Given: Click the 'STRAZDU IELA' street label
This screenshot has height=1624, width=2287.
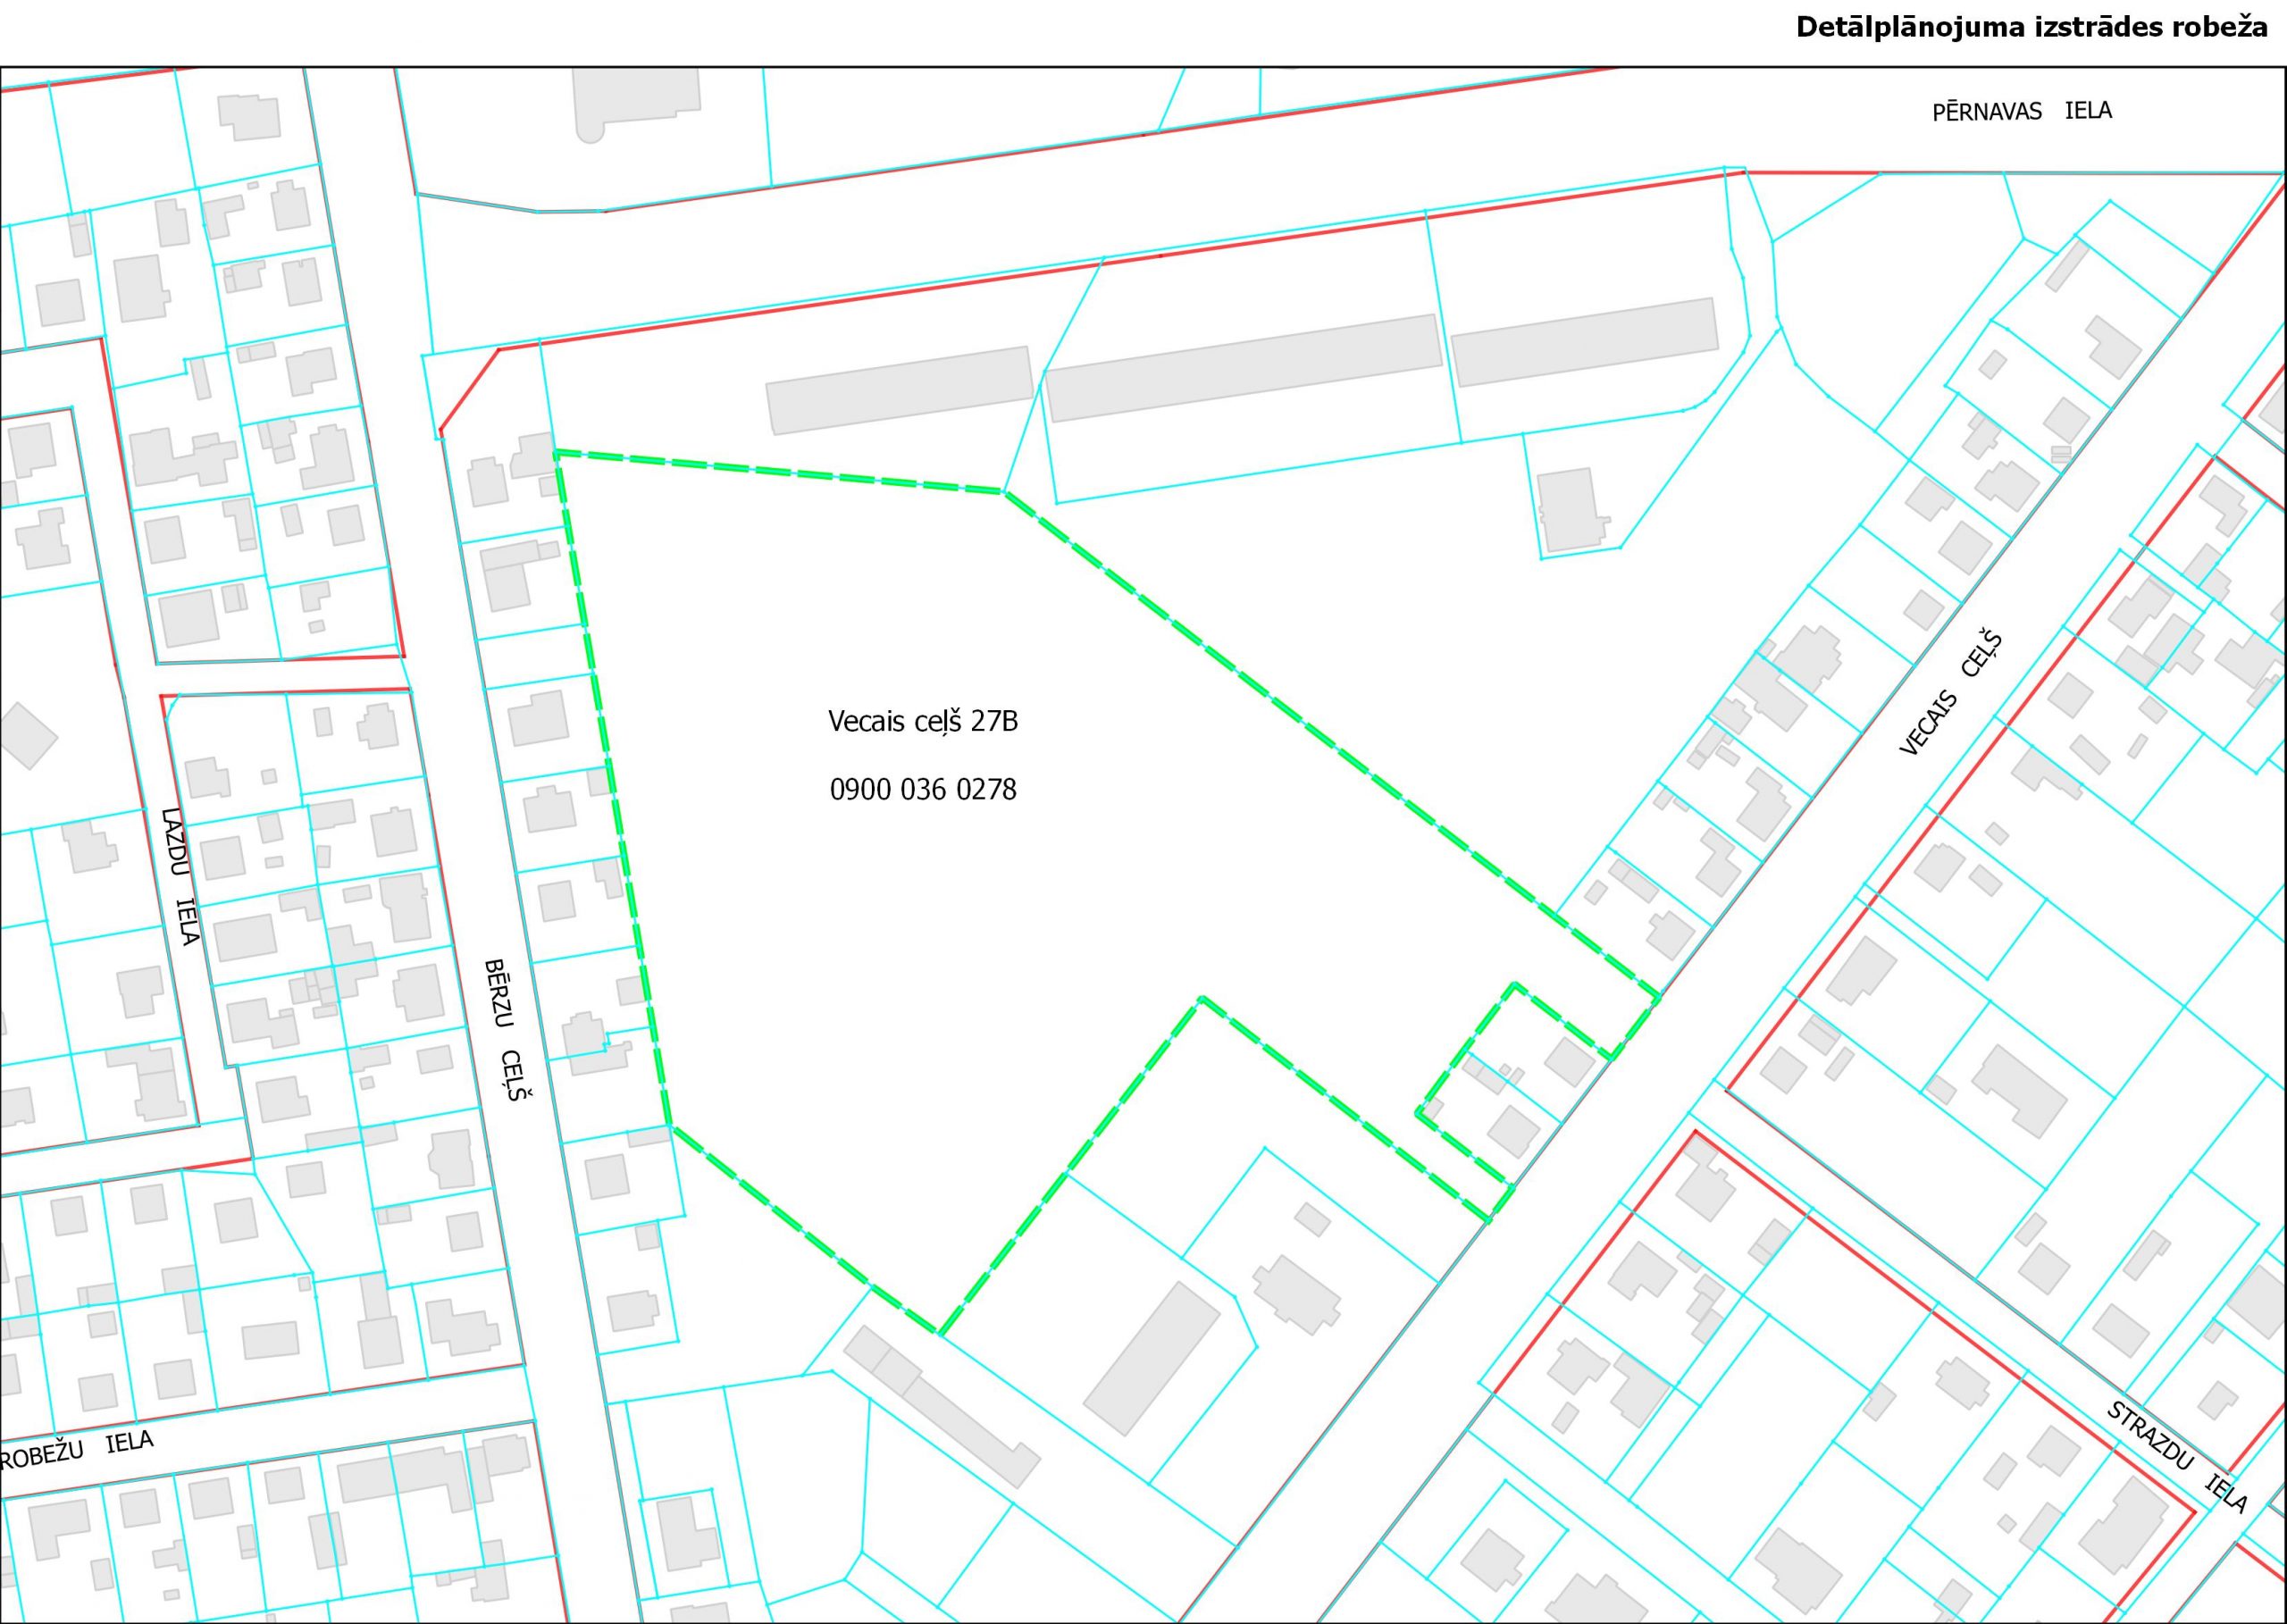Looking at the screenshot, I should point(2176,1457).
